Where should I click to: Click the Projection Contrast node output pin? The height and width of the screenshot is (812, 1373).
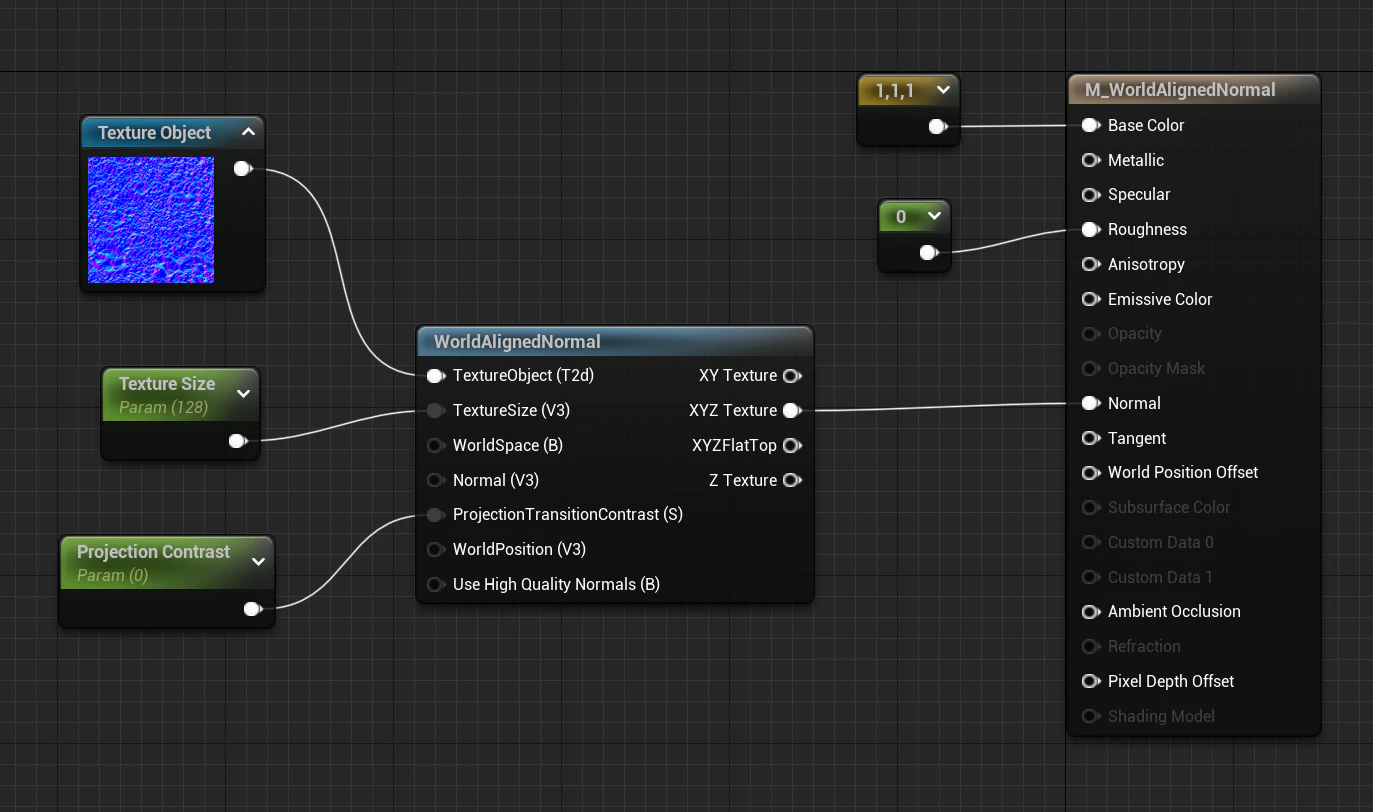[253, 609]
